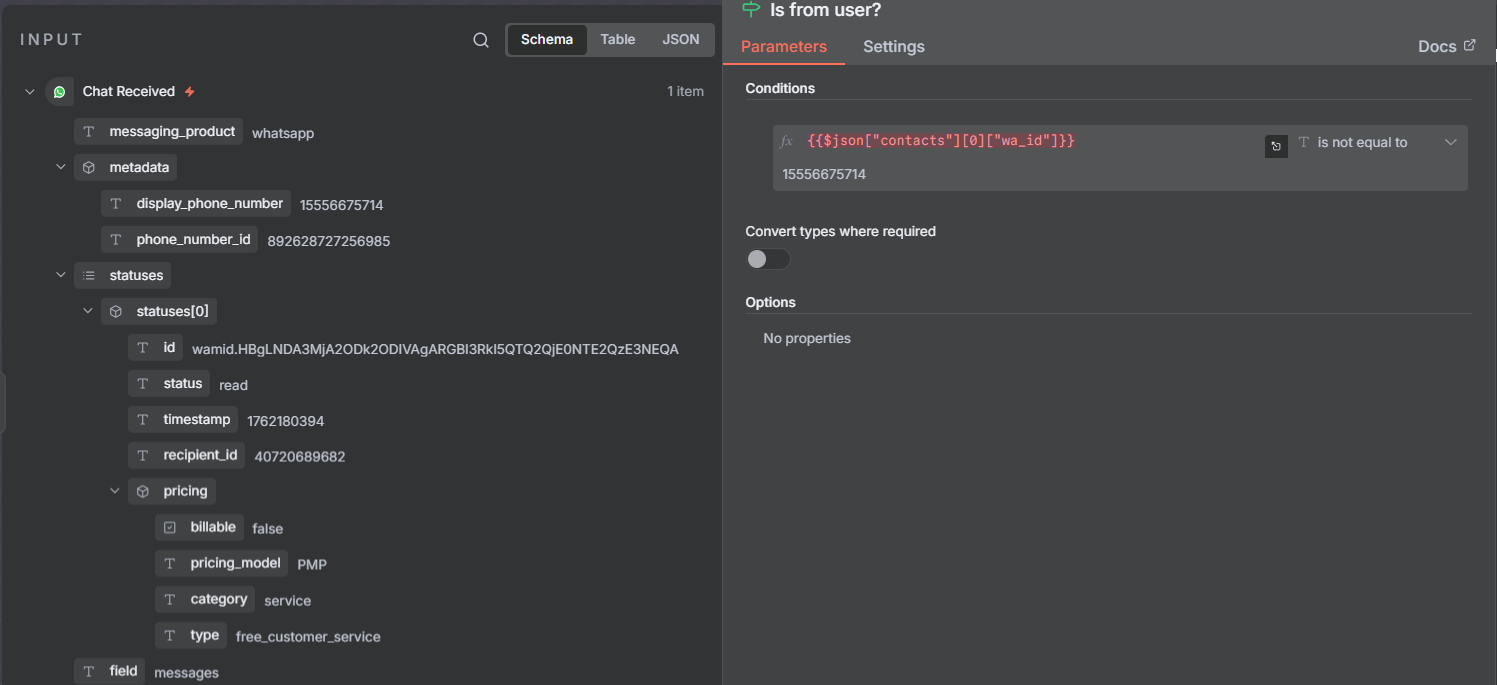
Task: Click the green node icon beside title
Action: [751, 10]
